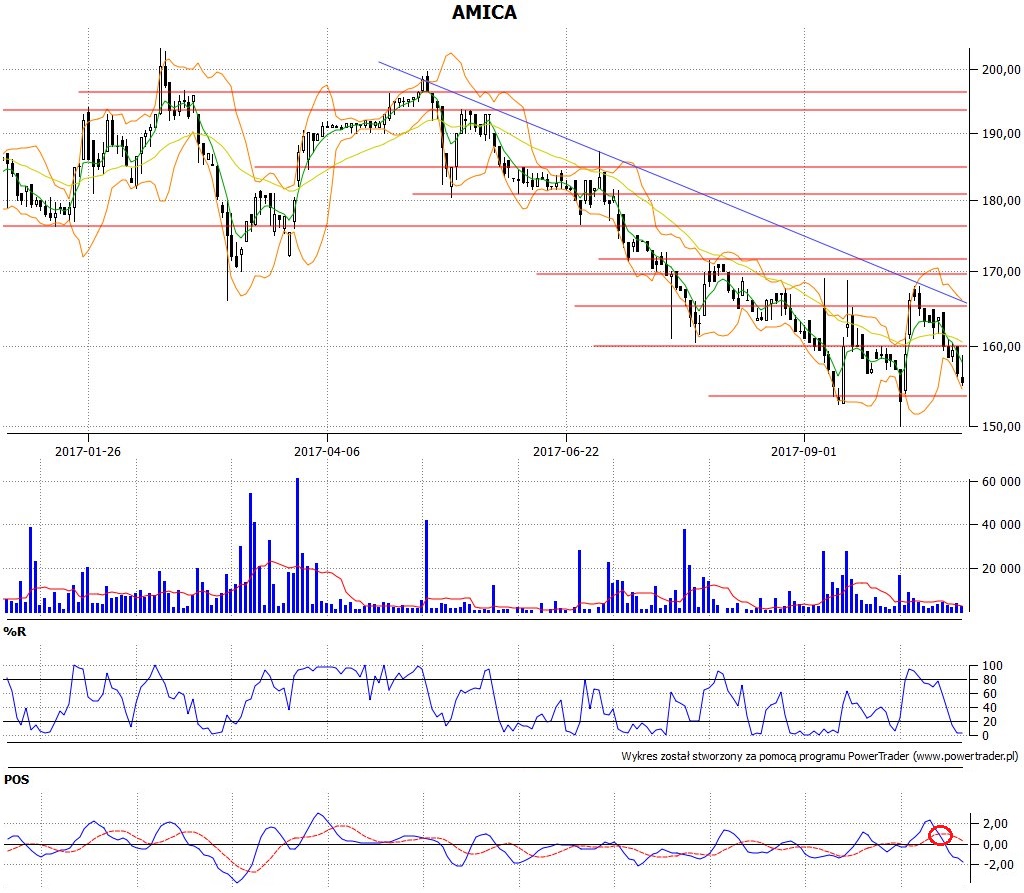Click the %R indicator panel label
The width and height of the screenshot is (1024, 893).
point(14,632)
